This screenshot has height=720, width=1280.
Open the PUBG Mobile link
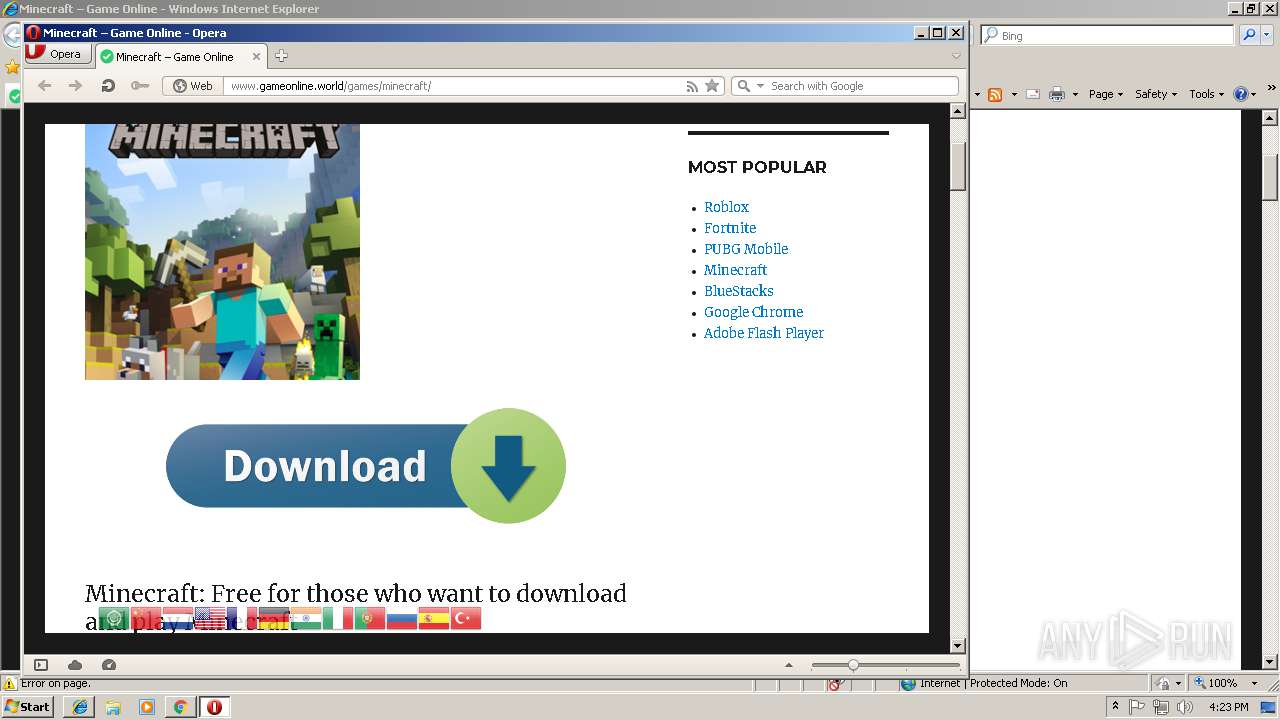click(x=746, y=249)
